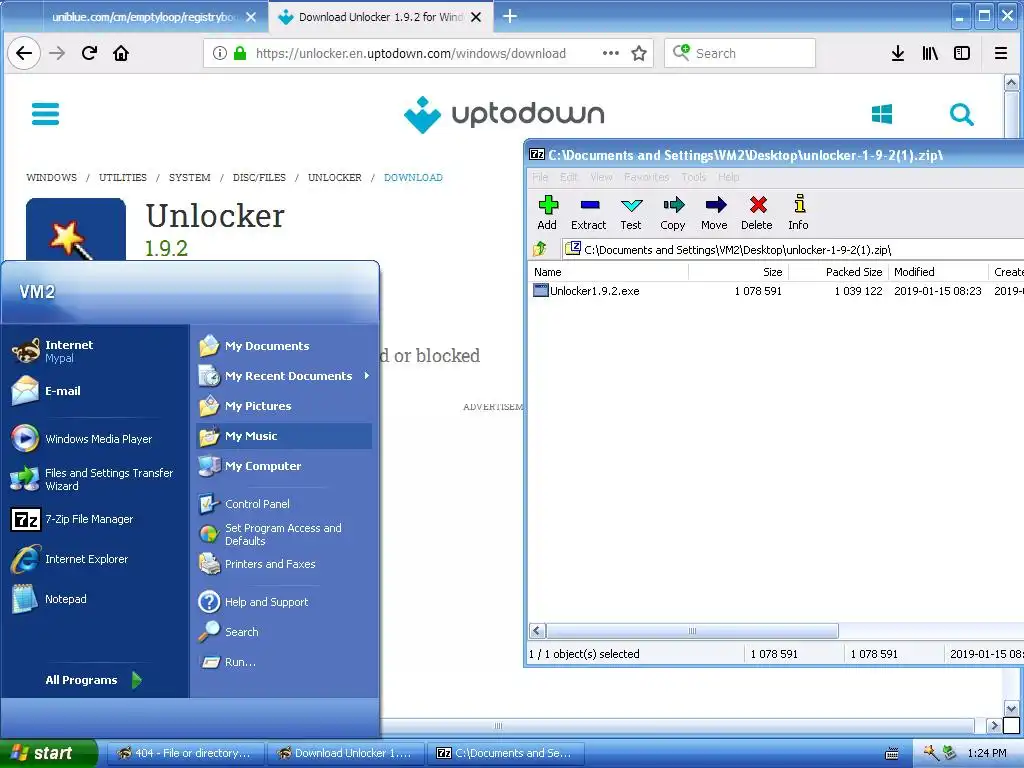
Task: Click the 7-Zip Copy toolbar icon
Action: pos(673,212)
